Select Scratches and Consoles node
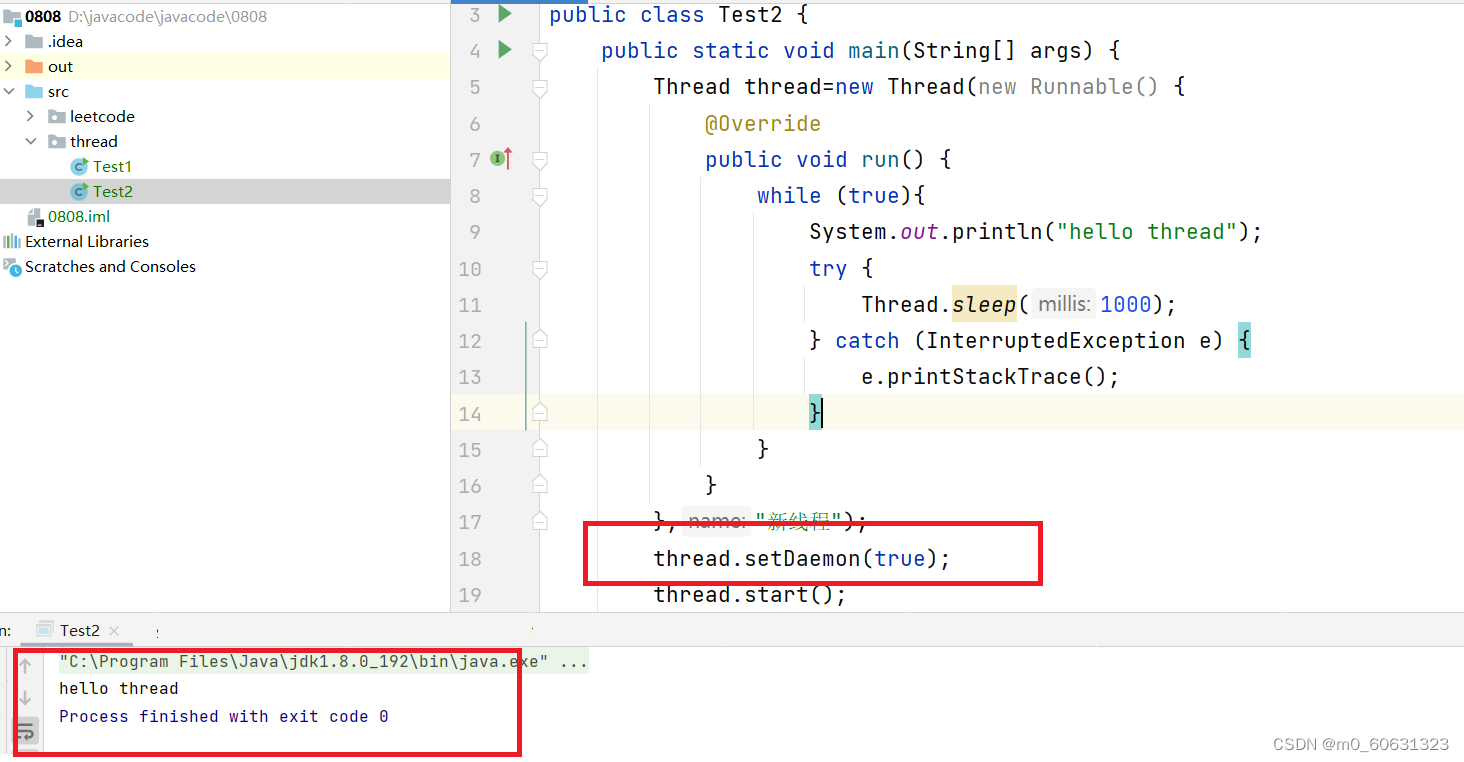Viewport: 1464px width, 762px height. [x=110, y=266]
